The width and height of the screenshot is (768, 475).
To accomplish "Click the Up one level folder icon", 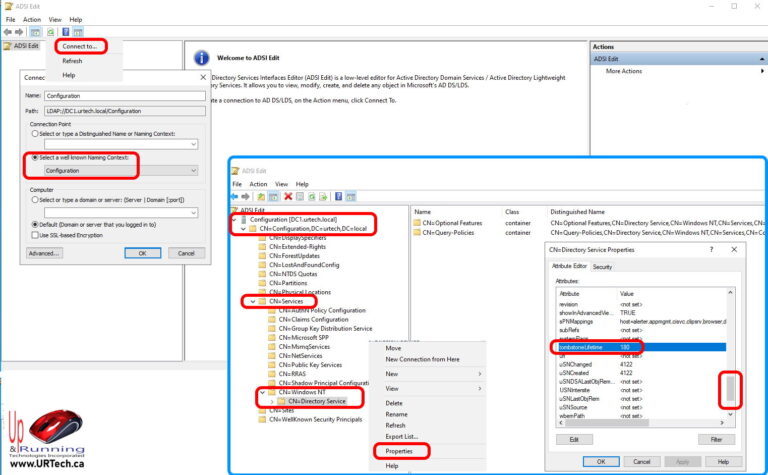I will [x=261, y=197].
